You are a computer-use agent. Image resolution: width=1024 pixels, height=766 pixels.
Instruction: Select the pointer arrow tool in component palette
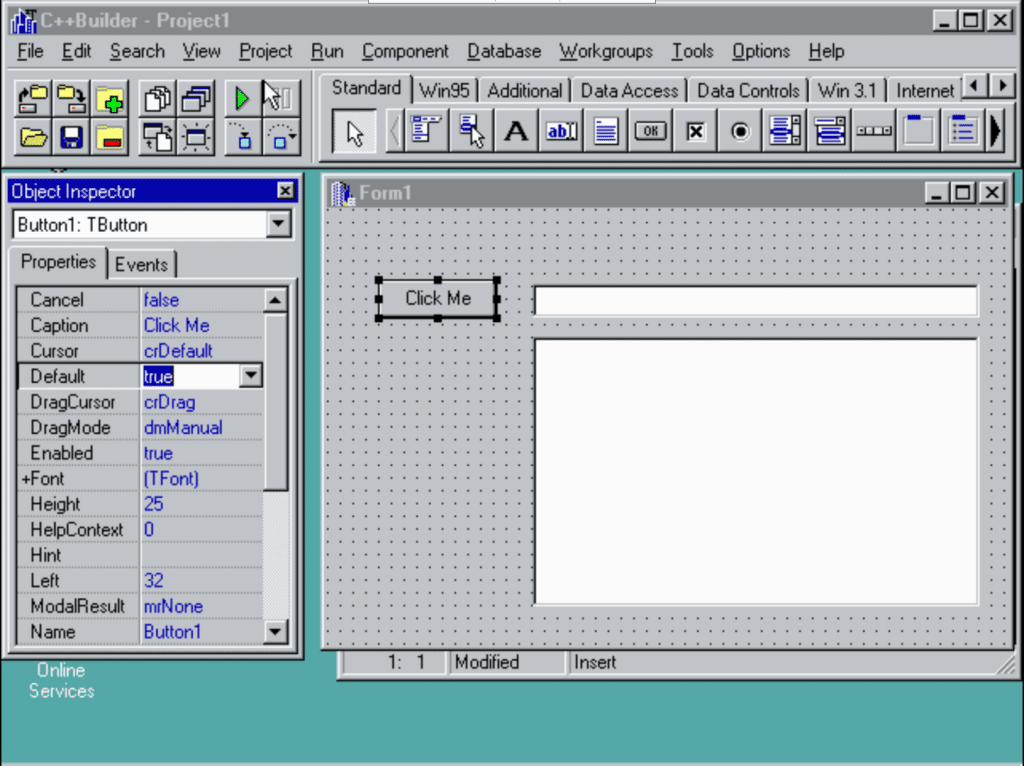tap(355, 133)
